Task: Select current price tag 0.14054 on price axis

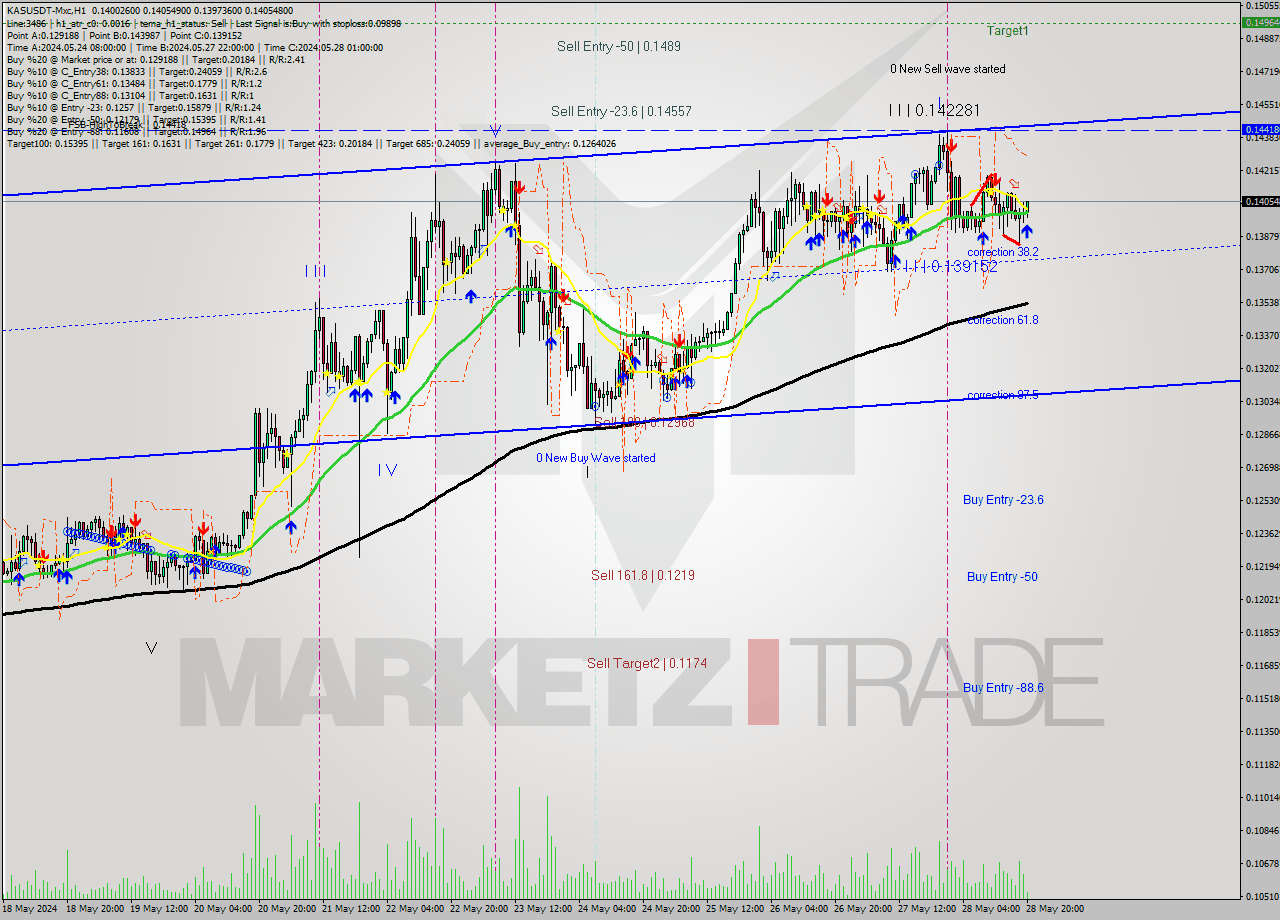Action: click(x=1260, y=201)
